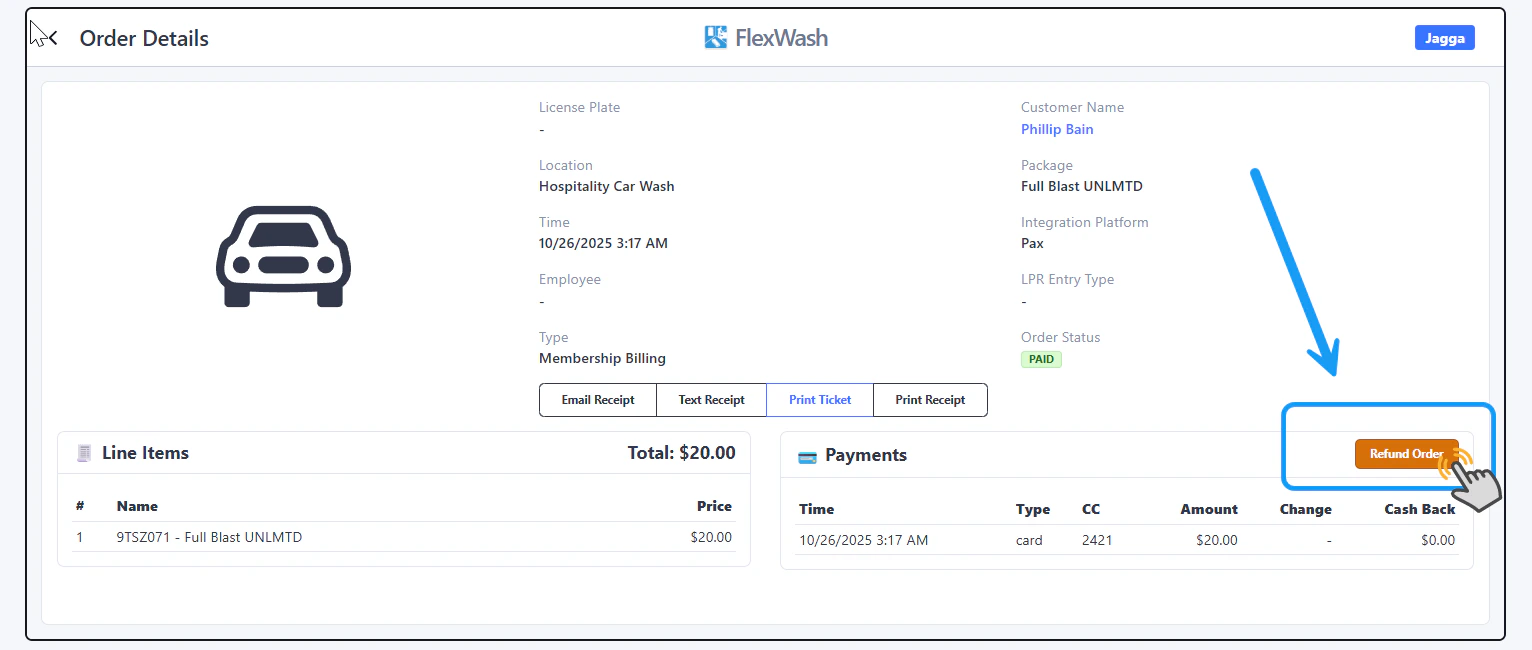Click Print Ticket
Viewport: 1532px width, 650px height.
(820, 400)
